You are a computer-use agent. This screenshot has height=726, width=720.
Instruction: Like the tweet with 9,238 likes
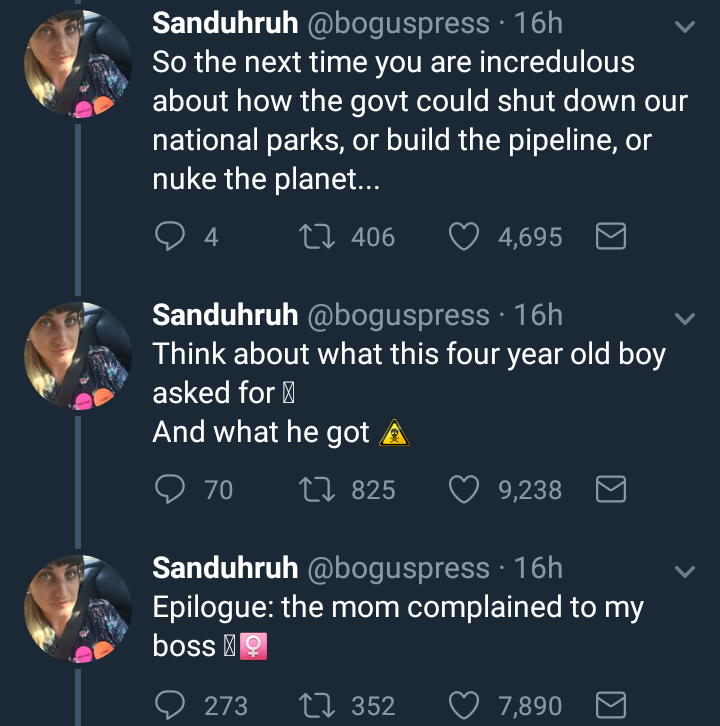[462, 489]
